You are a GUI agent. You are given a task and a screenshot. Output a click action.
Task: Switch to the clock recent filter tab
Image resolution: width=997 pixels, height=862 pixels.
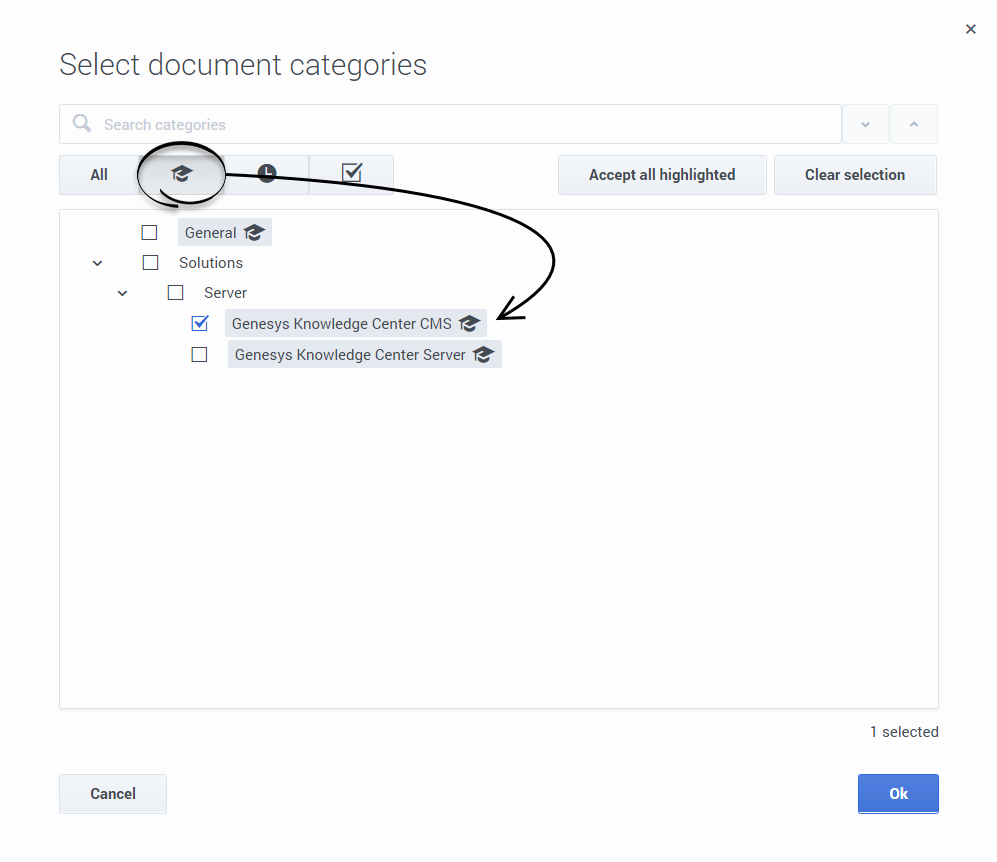[x=266, y=174]
